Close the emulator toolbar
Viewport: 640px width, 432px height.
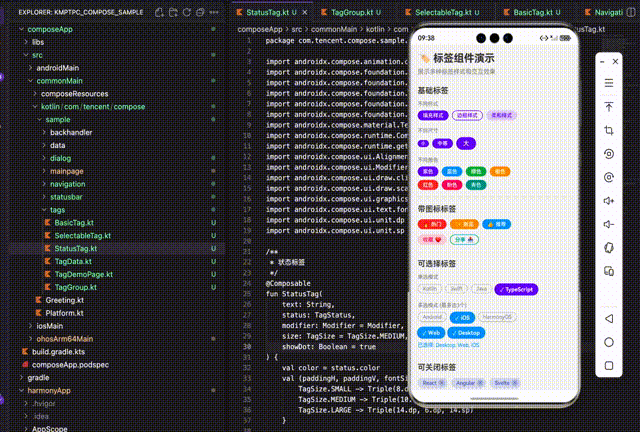click(x=615, y=62)
